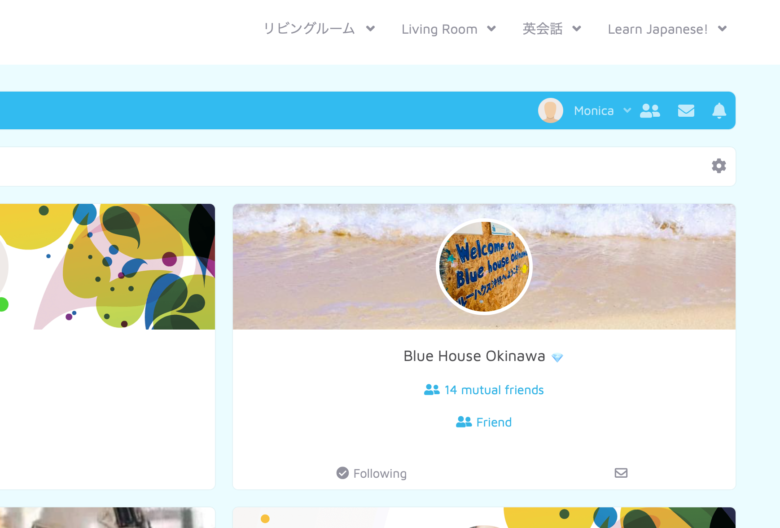Open the settings gear icon
Viewport: 780px width, 528px height.
click(x=718, y=166)
